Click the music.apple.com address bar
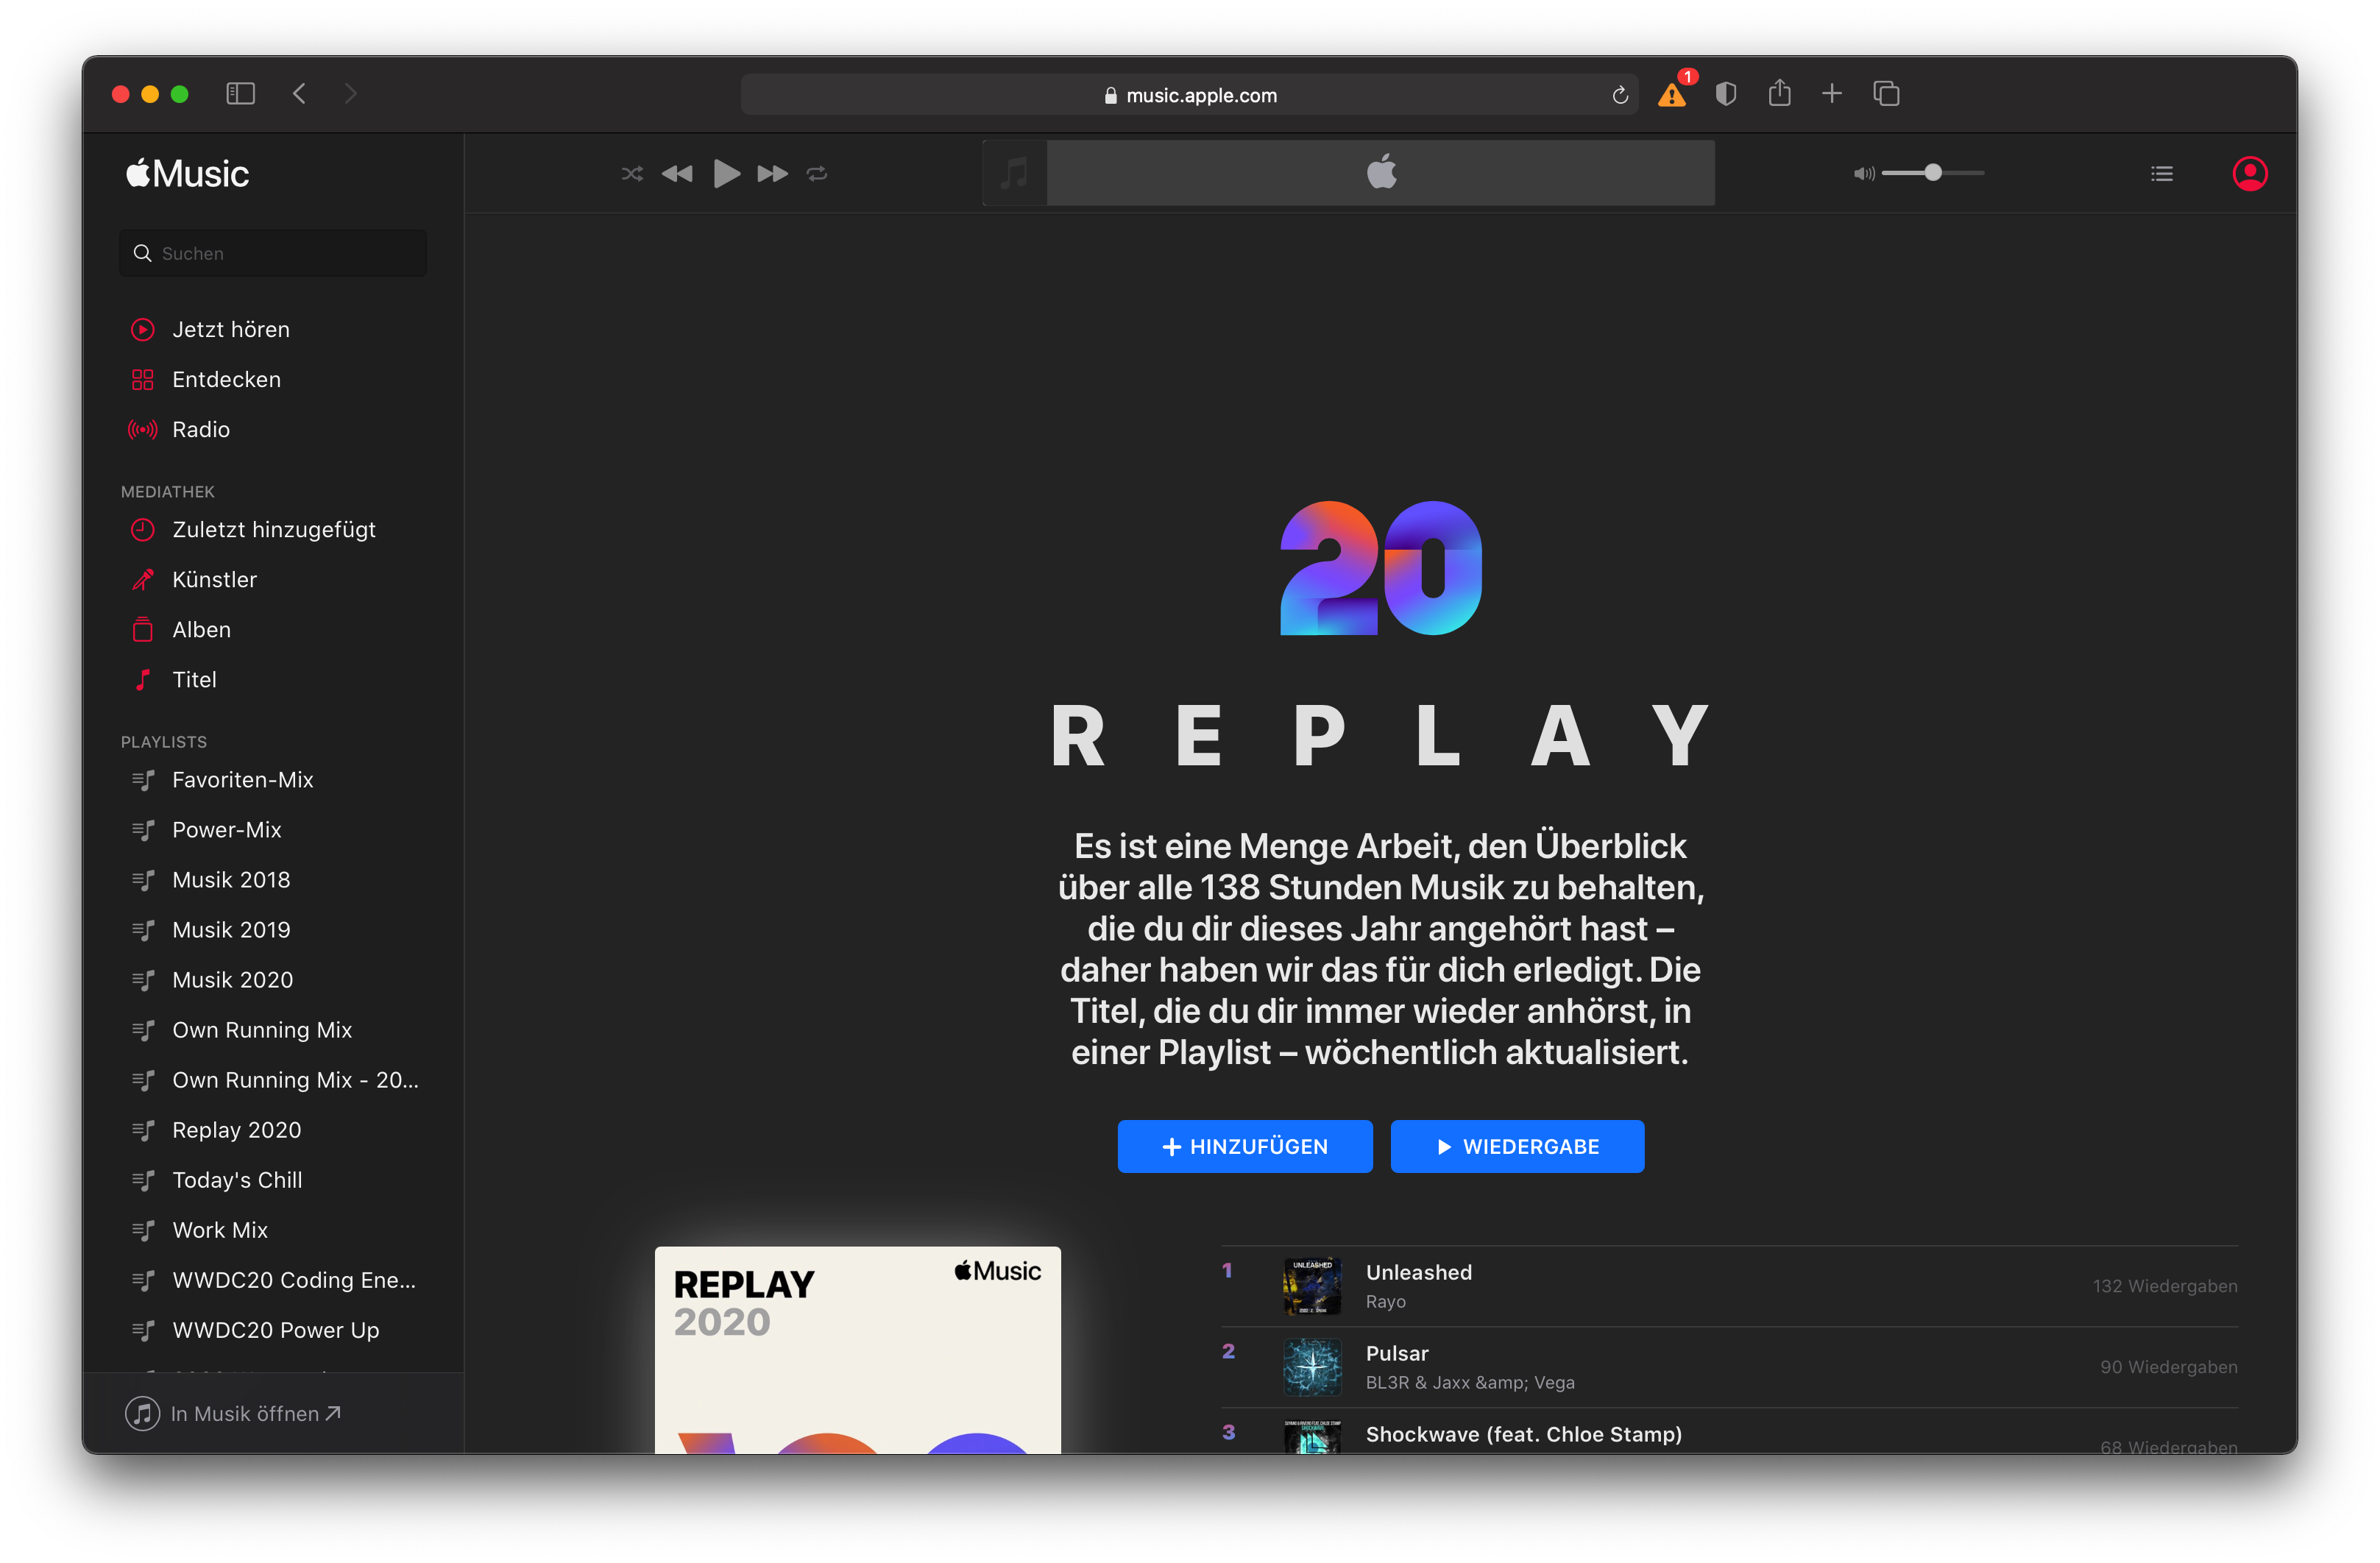Image resolution: width=2380 pixels, height=1563 pixels. click(1190, 95)
